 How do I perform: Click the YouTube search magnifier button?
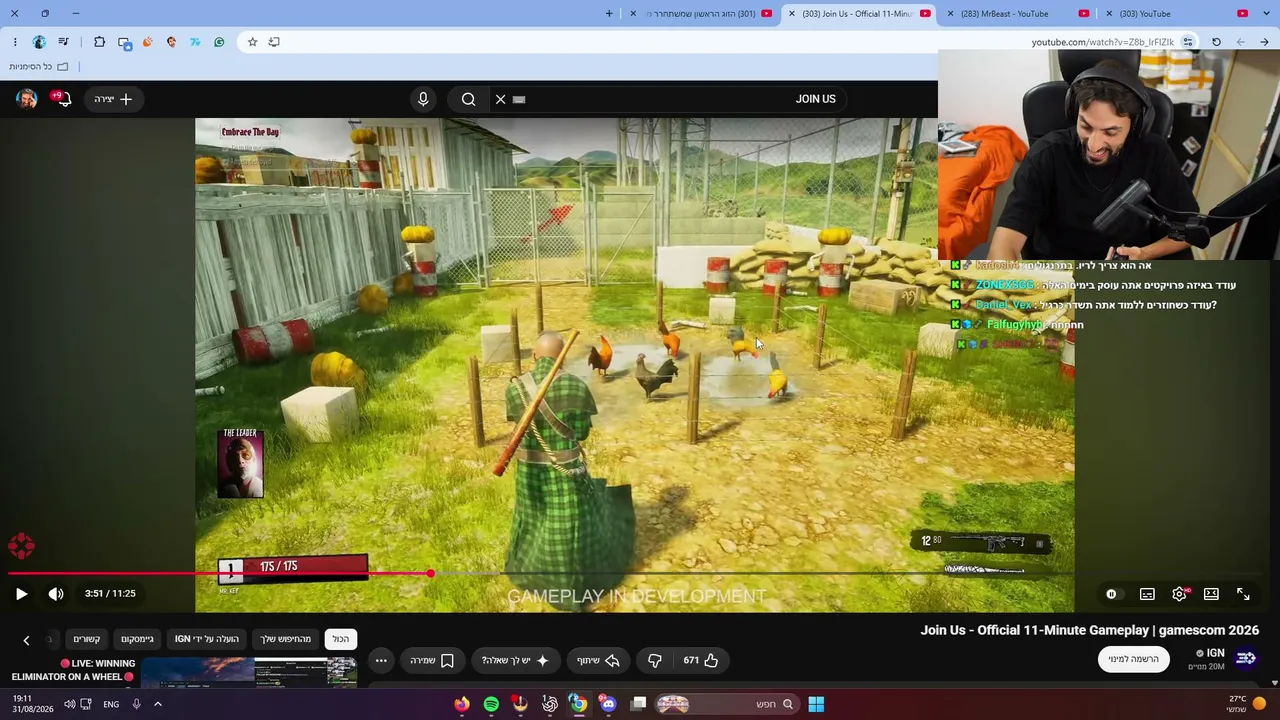468,99
